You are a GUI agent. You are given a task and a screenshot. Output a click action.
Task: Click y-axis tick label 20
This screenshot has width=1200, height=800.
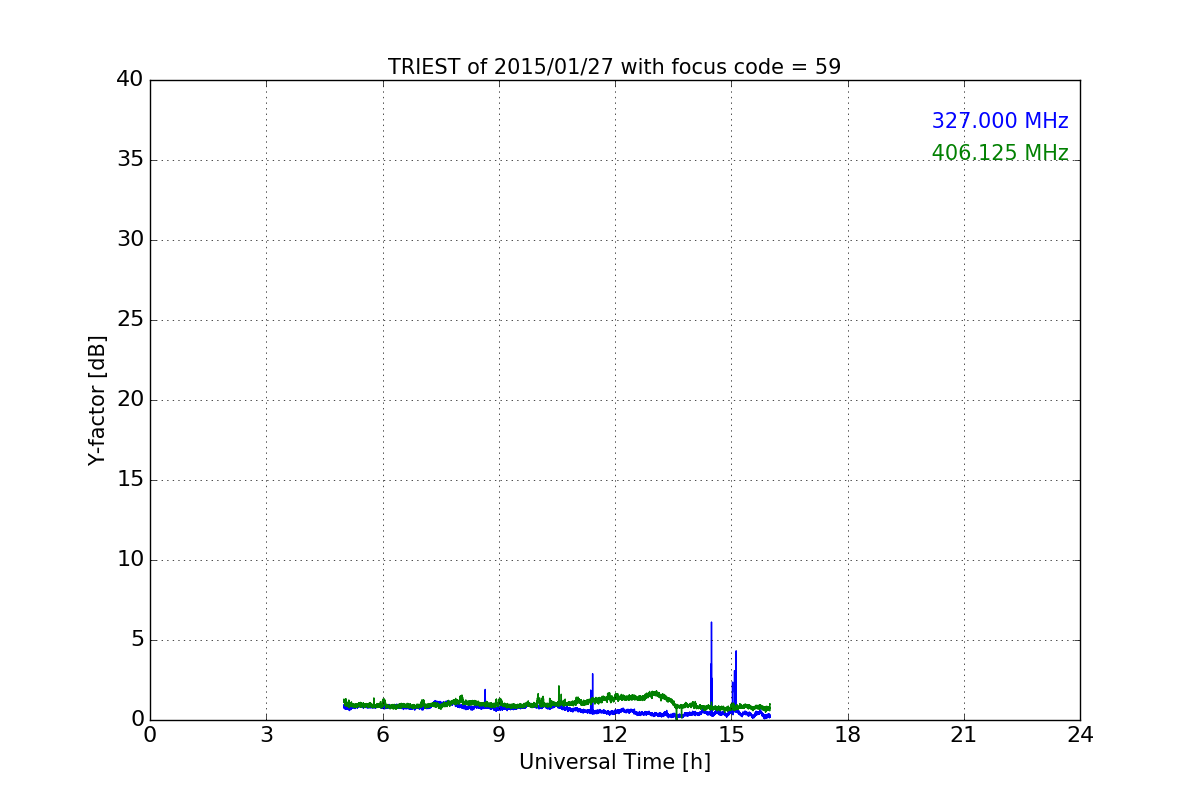click(130, 400)
